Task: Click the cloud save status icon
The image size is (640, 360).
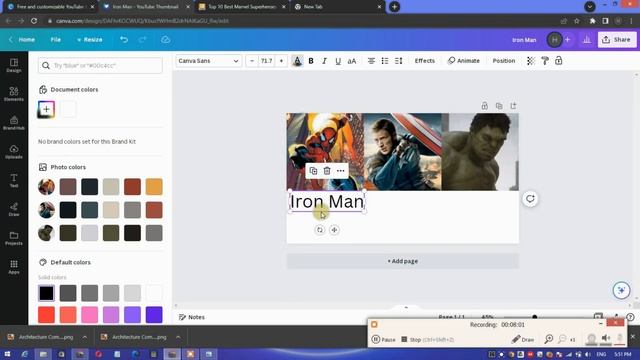Action: coord(165,40)
